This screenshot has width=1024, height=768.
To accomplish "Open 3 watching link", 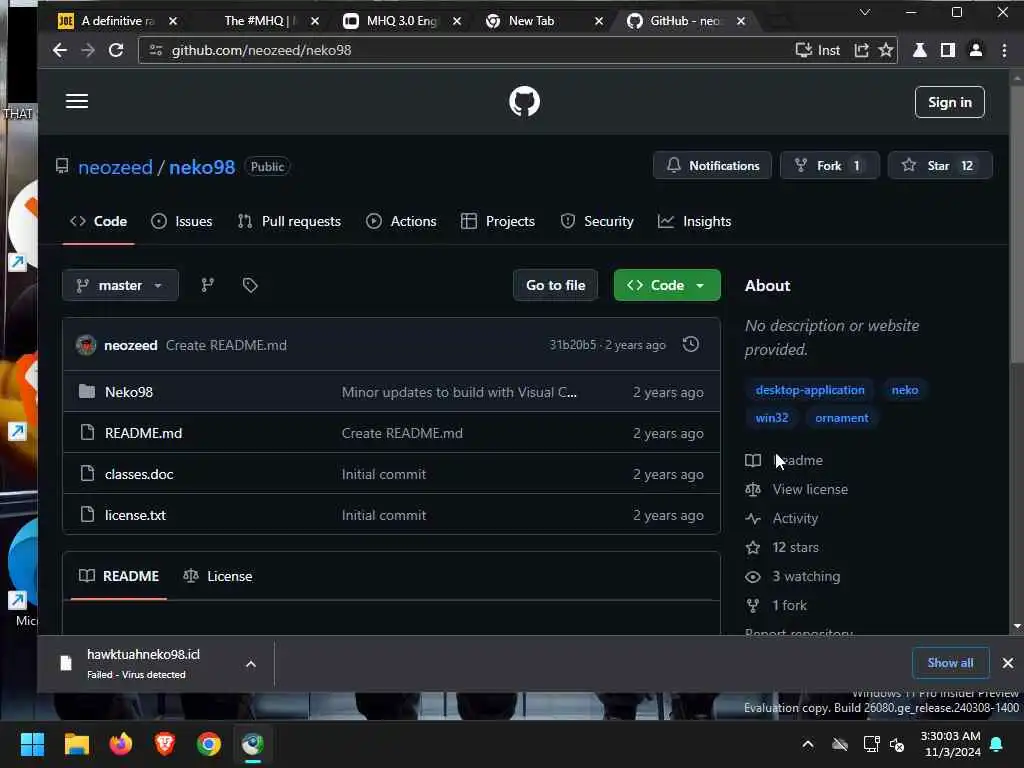I will 806,576.
